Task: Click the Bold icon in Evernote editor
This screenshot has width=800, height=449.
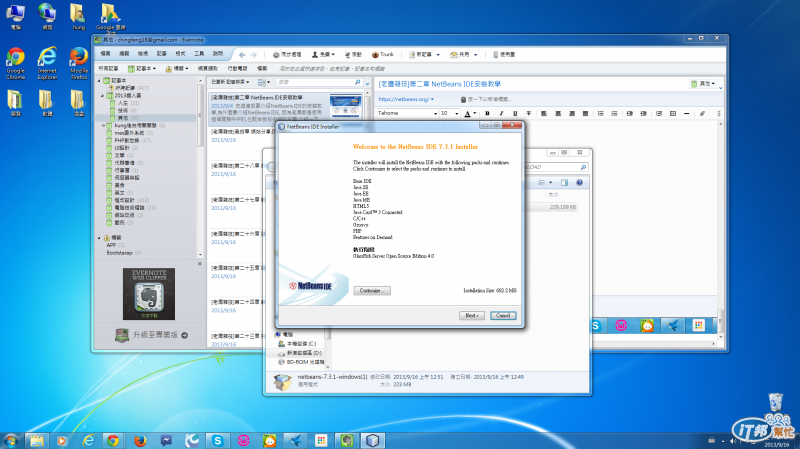Action: click(x=487, y=113)
